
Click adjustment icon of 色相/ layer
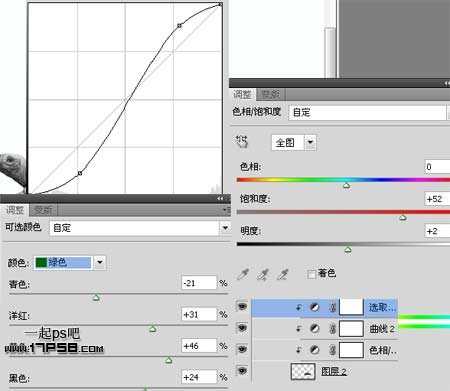[x=314, y=350]
